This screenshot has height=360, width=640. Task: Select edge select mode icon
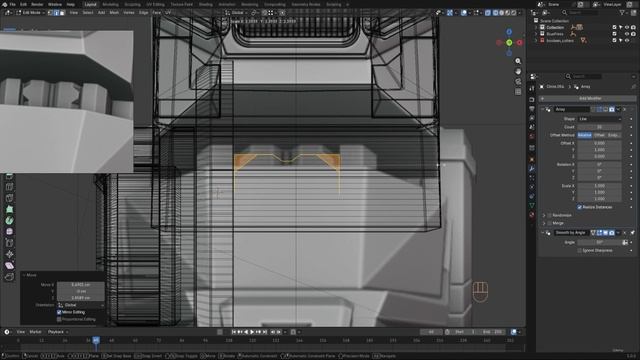point(56,13)
